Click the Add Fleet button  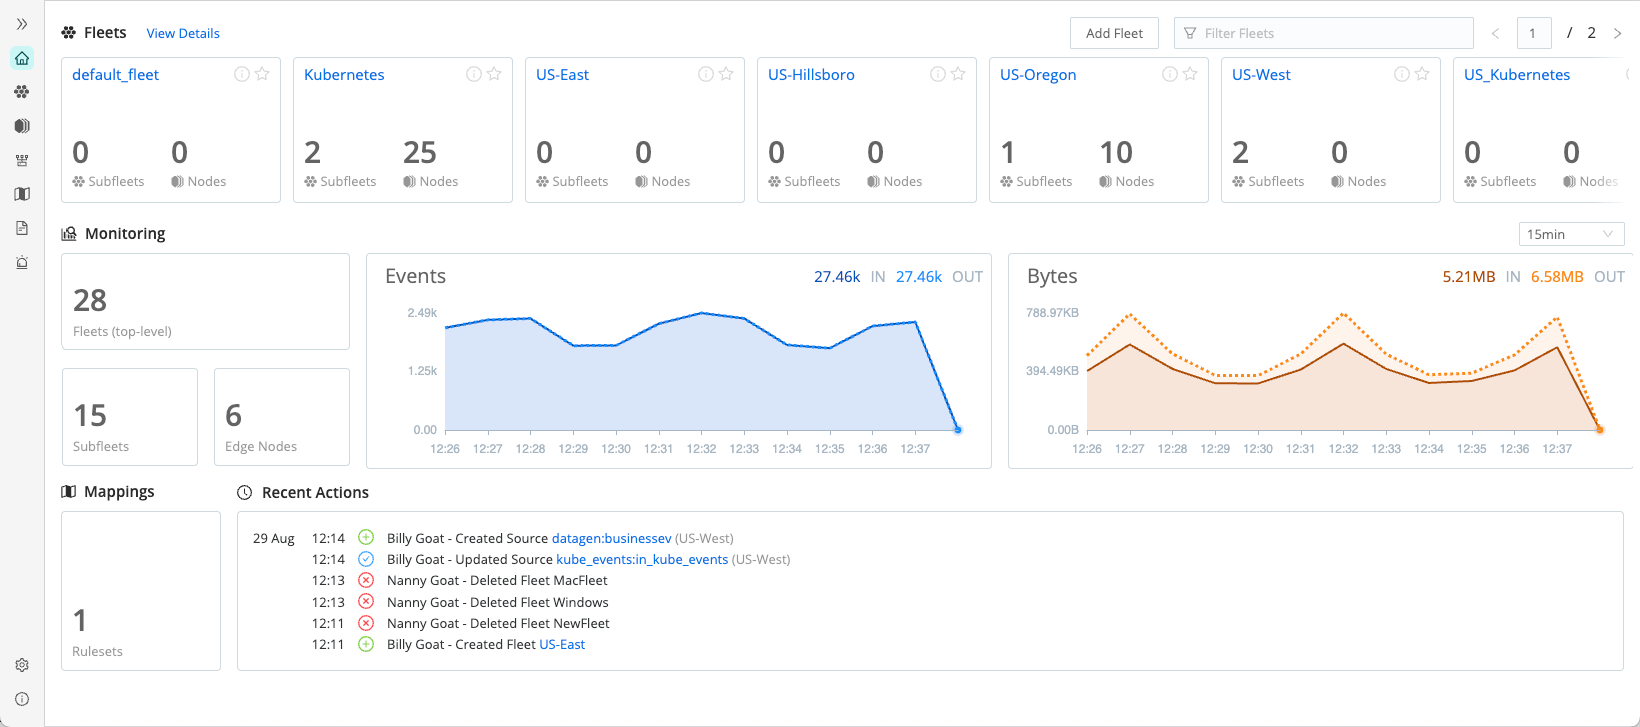coord(1114,33)
